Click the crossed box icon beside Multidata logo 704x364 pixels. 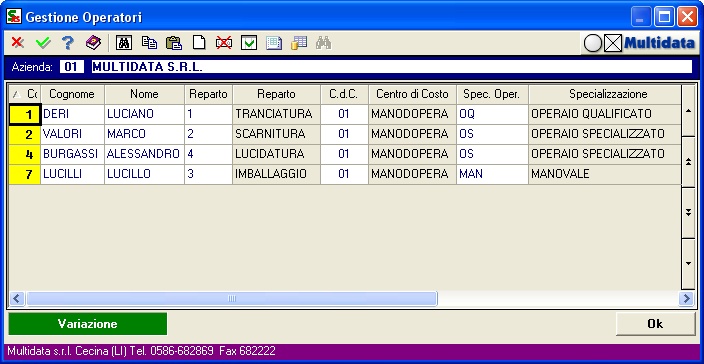pos(613,44)
